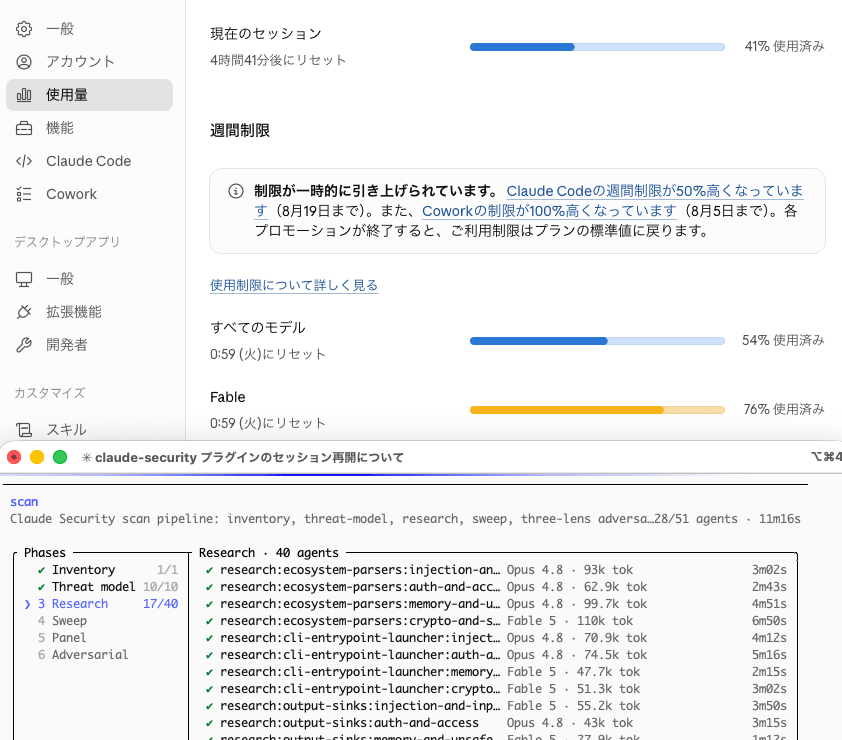Viewport: 842px width, 740px height.
Task: Open the 拡張機能 section
Action: click(x=89, y=312)
